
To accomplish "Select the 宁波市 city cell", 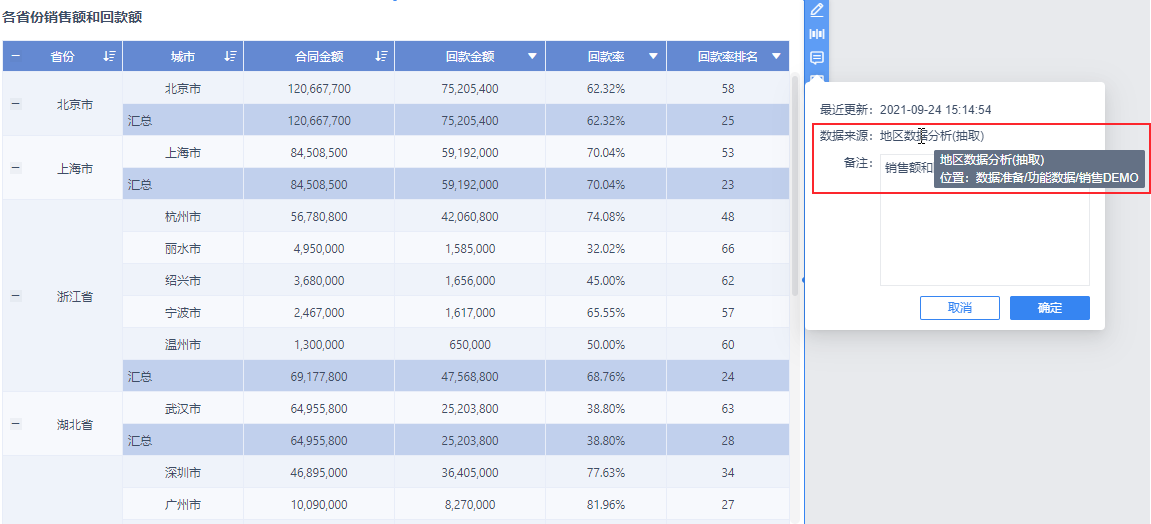I will pos(184,313).
